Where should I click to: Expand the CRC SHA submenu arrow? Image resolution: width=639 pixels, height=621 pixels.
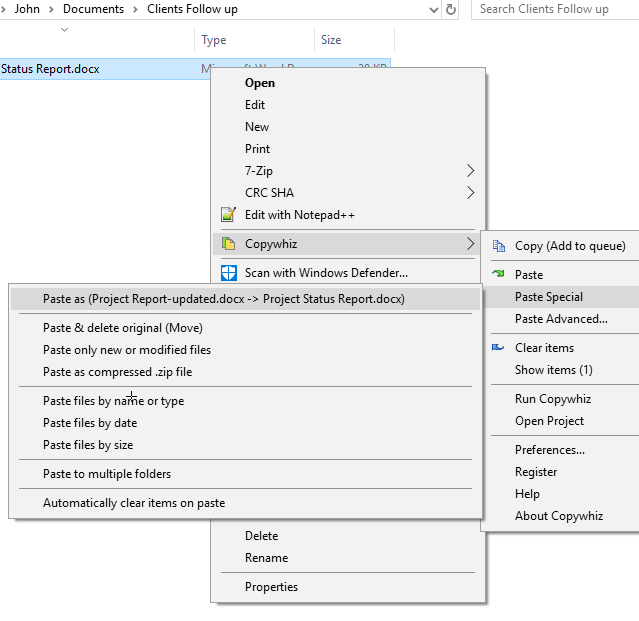(x=470, y=193)
